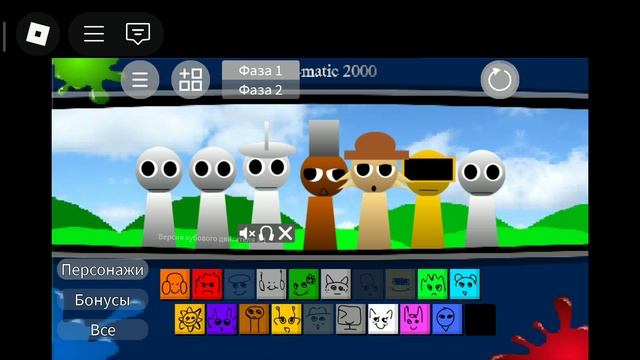Switch to Фаза 2
Screen dimensions: 640x360
260,89
